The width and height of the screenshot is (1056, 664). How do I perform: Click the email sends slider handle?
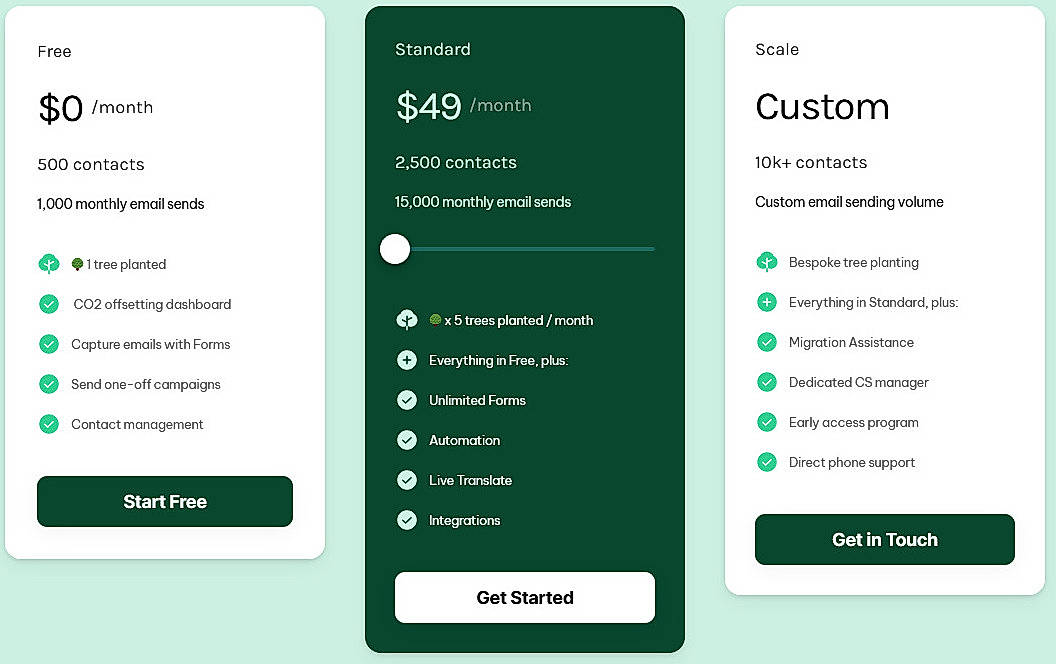click(394, 248)
